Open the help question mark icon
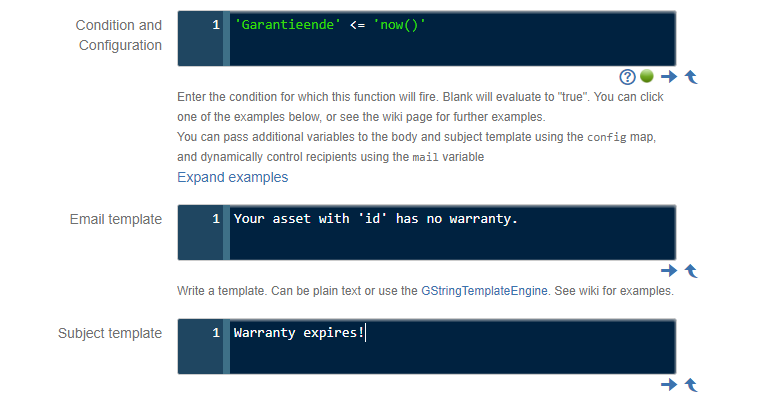The image size is (777, 397). point(627,77)
